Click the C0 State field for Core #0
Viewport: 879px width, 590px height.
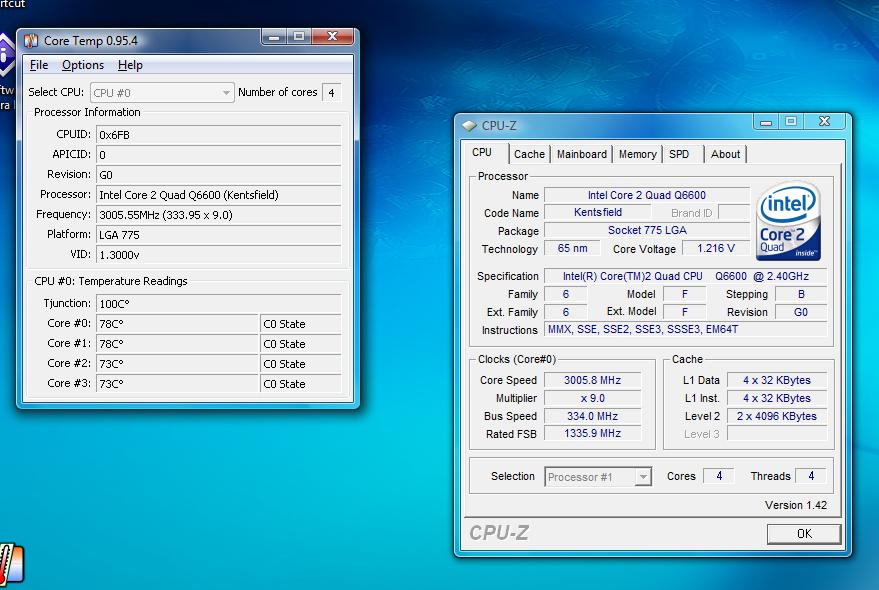click(x=300, y=324)
